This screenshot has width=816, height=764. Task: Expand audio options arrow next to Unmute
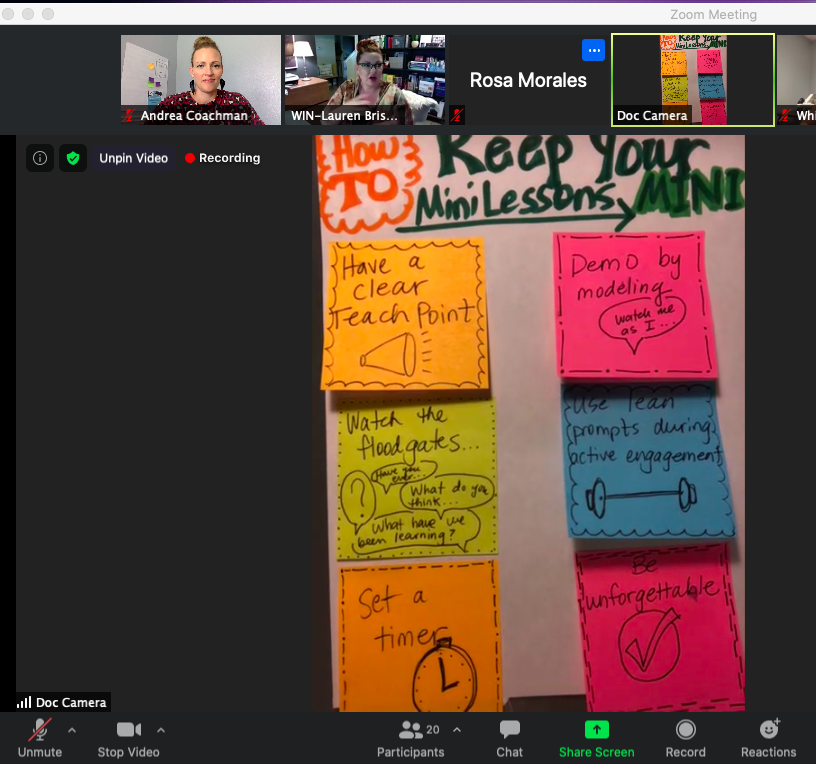pos(72,730)
